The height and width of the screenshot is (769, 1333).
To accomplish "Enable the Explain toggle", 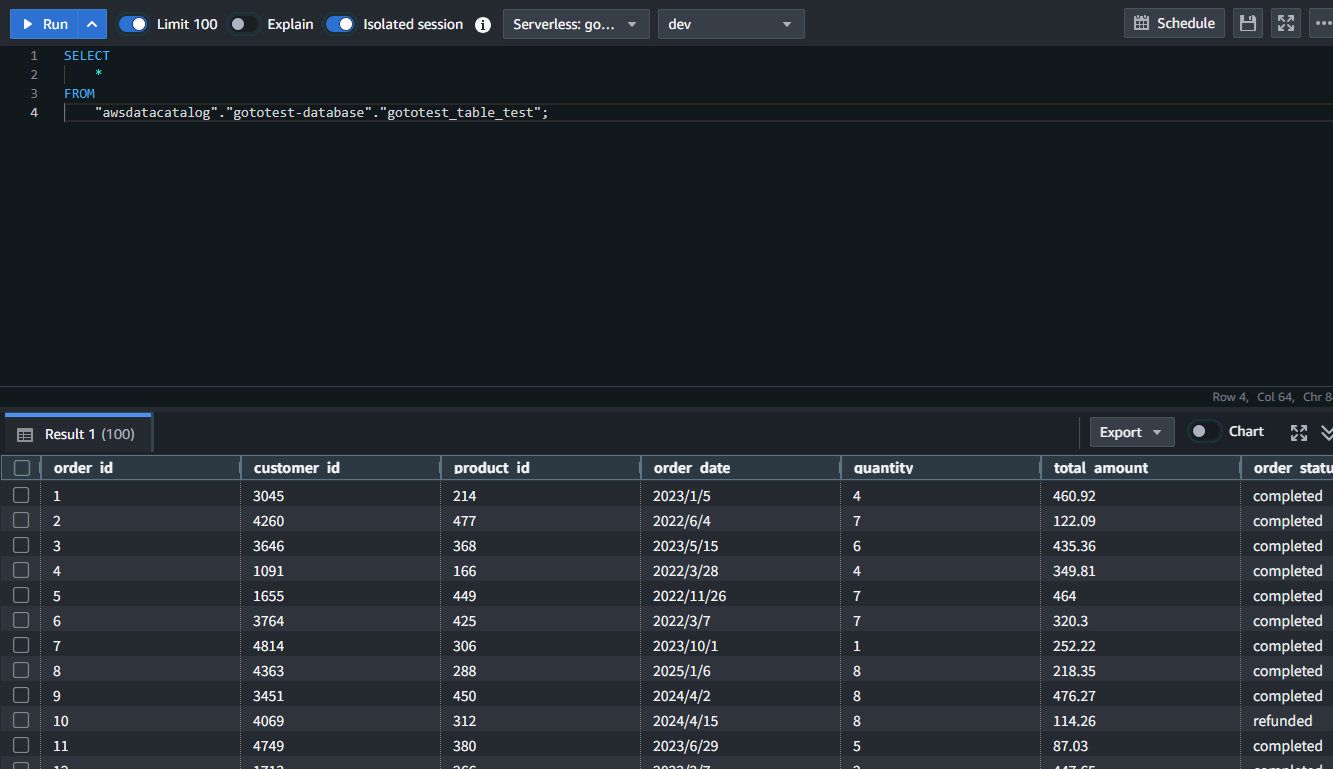I will pos(243,24).
